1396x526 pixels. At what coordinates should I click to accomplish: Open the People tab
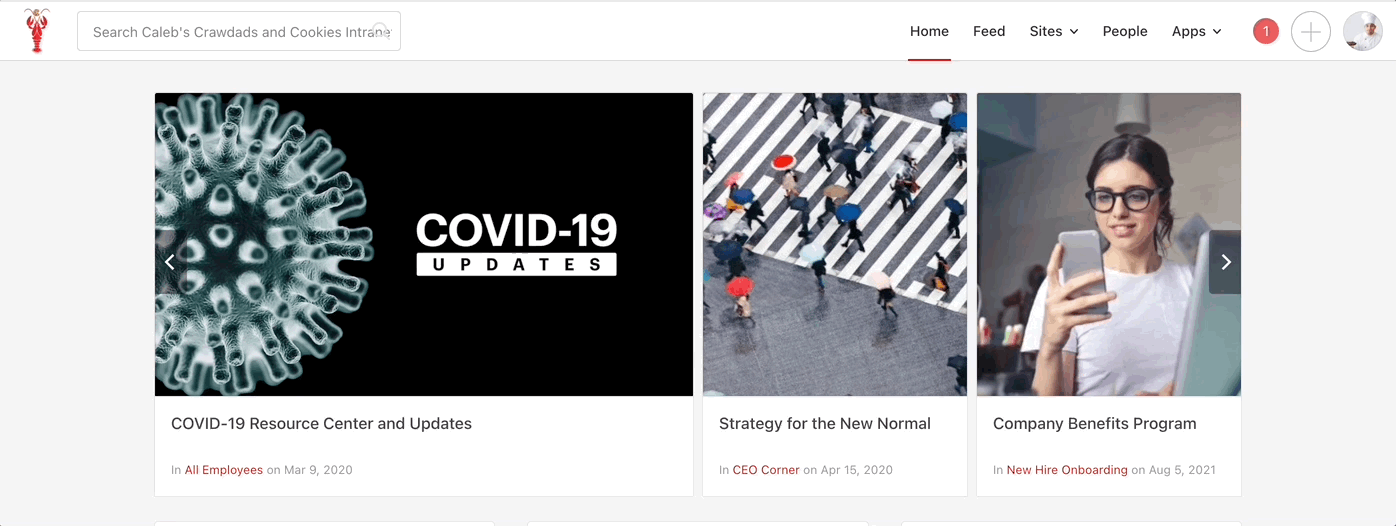point(1125,31)
